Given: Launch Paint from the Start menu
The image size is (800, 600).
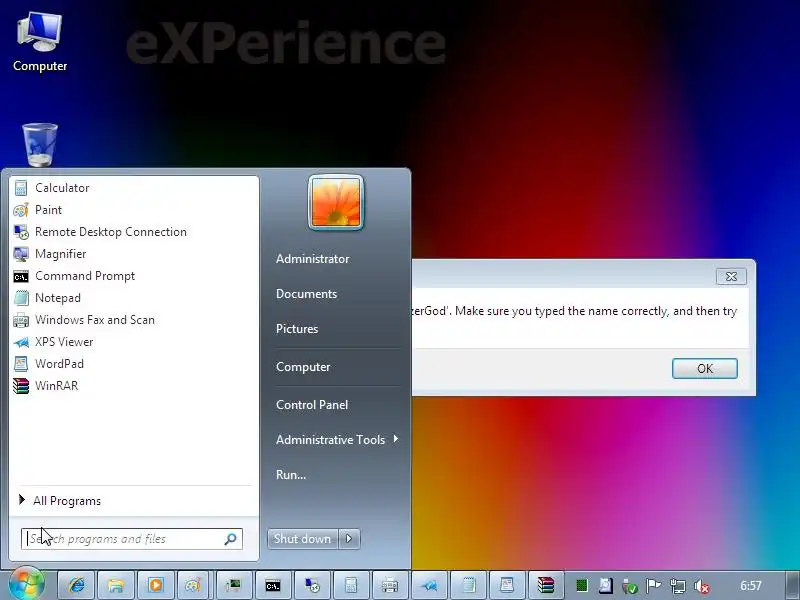Looking at the screenshot, I should [134, 210].
